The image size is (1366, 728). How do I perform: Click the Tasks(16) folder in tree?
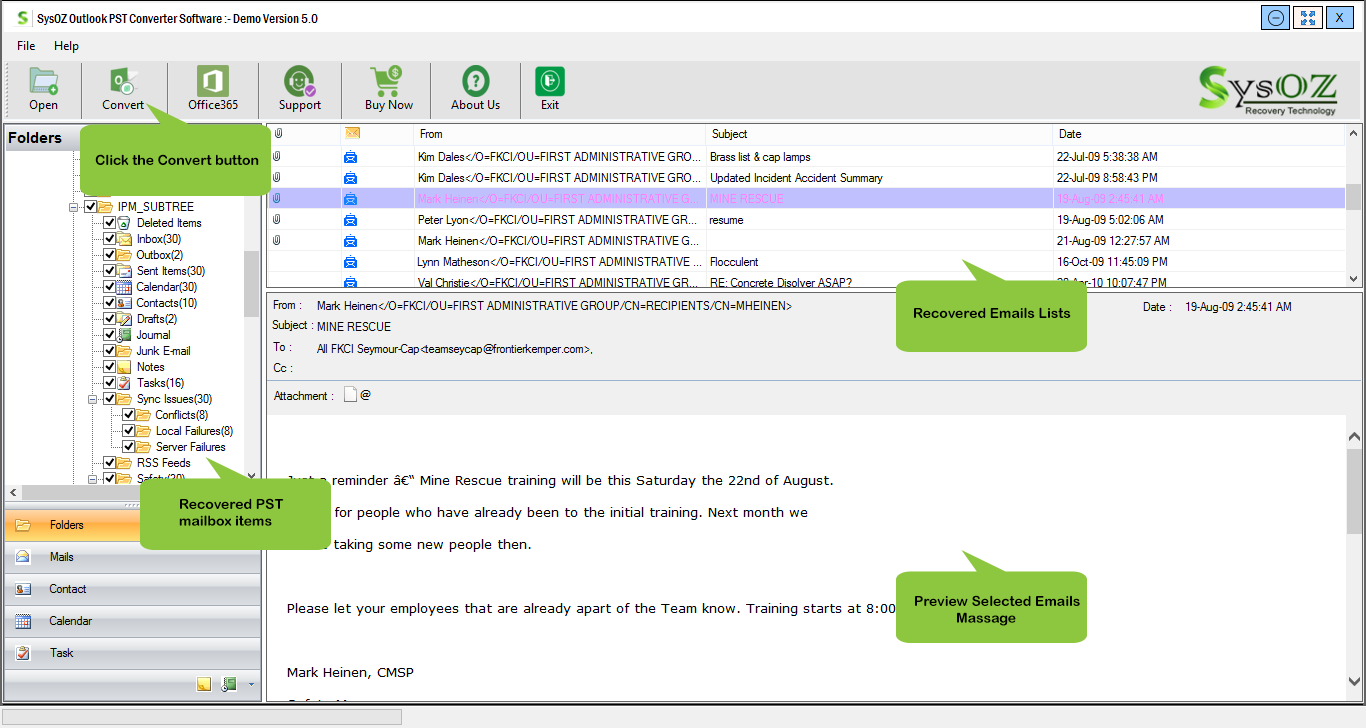pyautogui.click(x=160, y=383)
